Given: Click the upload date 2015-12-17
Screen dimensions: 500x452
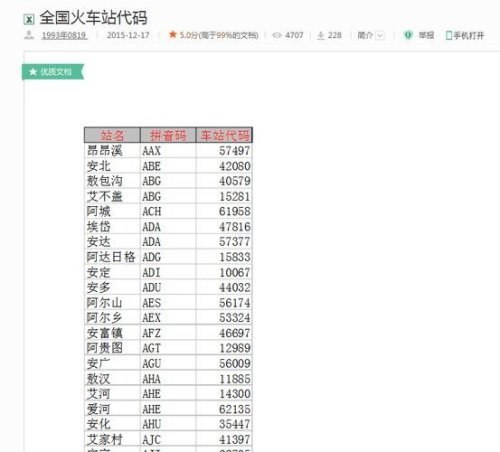Looking at the screenshot, I should click(128, 35).
